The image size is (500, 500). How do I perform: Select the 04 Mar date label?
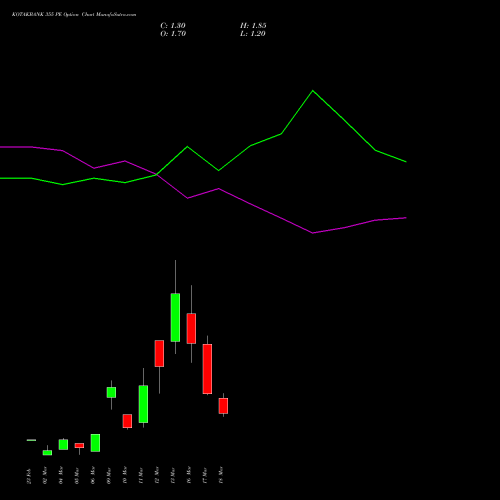[x=61, y=476]
